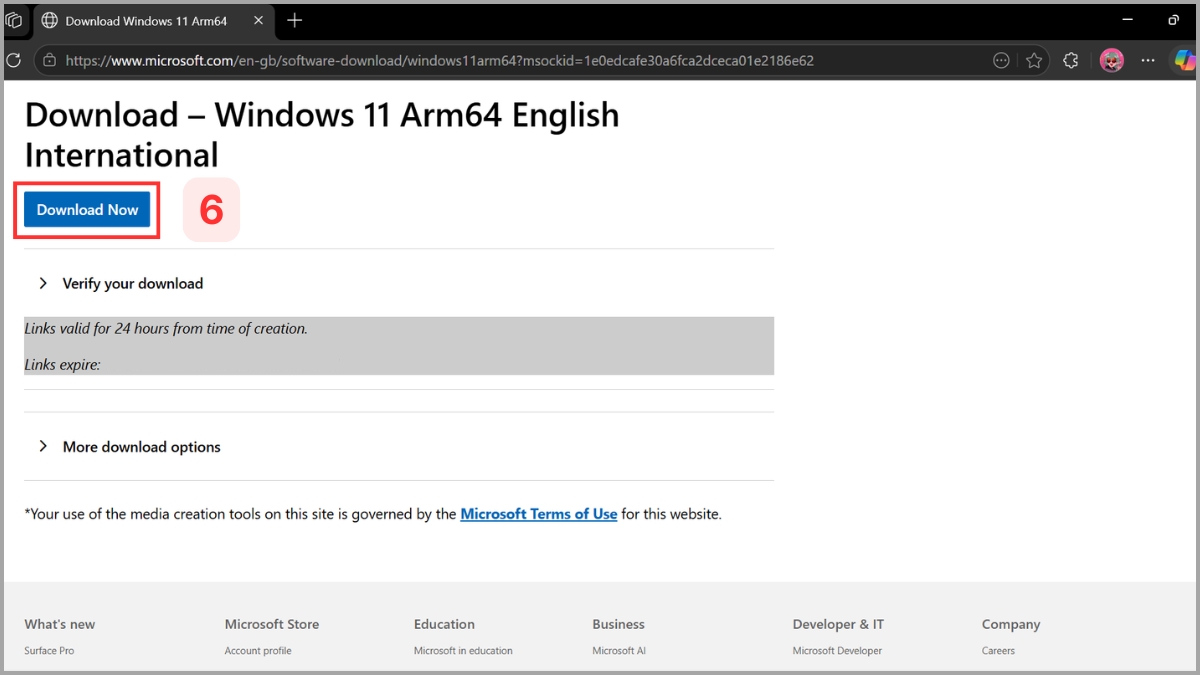This screenshot has height=675, width=1200.
Task: Visit the Careers link in the footer
Action: [x=998, y=650]
